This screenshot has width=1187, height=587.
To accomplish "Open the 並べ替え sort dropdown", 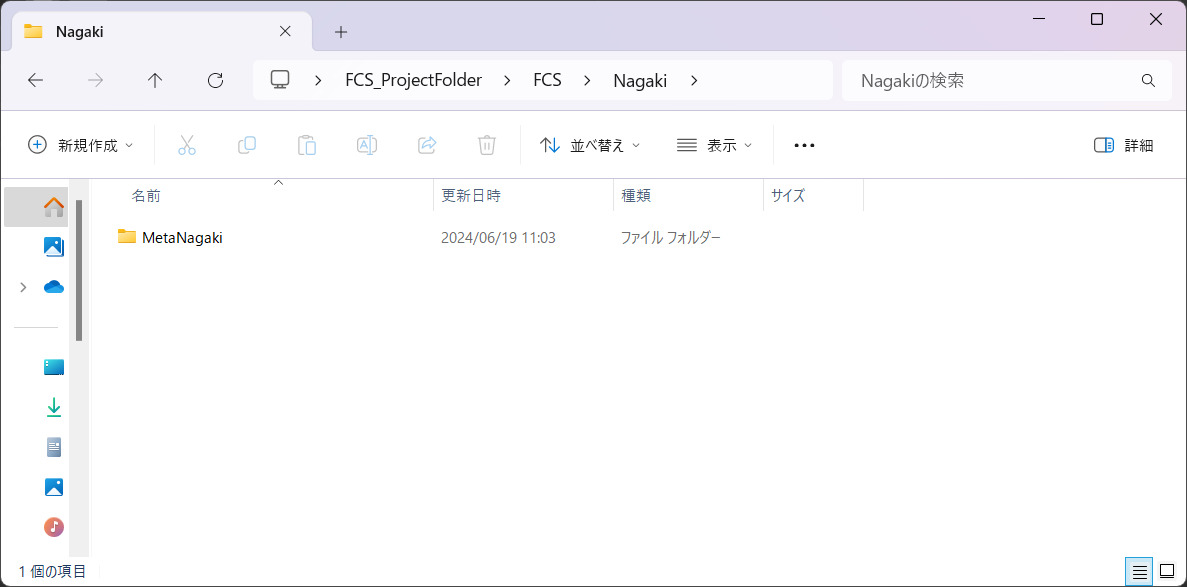I will click(590, 145).
